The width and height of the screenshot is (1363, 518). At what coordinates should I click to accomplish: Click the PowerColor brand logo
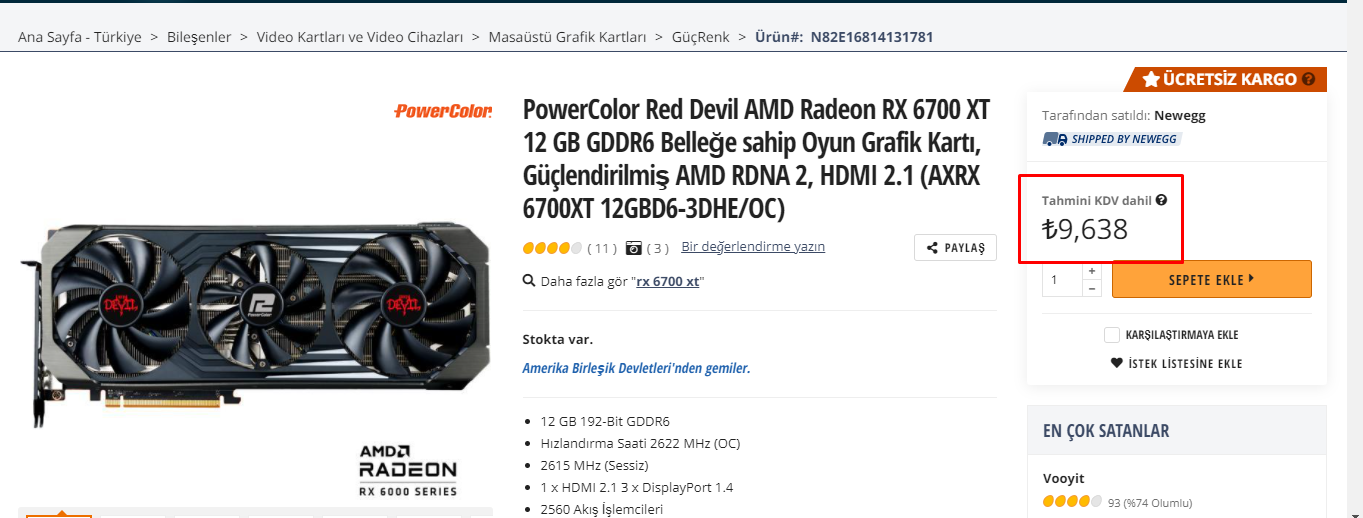(443, 111)
